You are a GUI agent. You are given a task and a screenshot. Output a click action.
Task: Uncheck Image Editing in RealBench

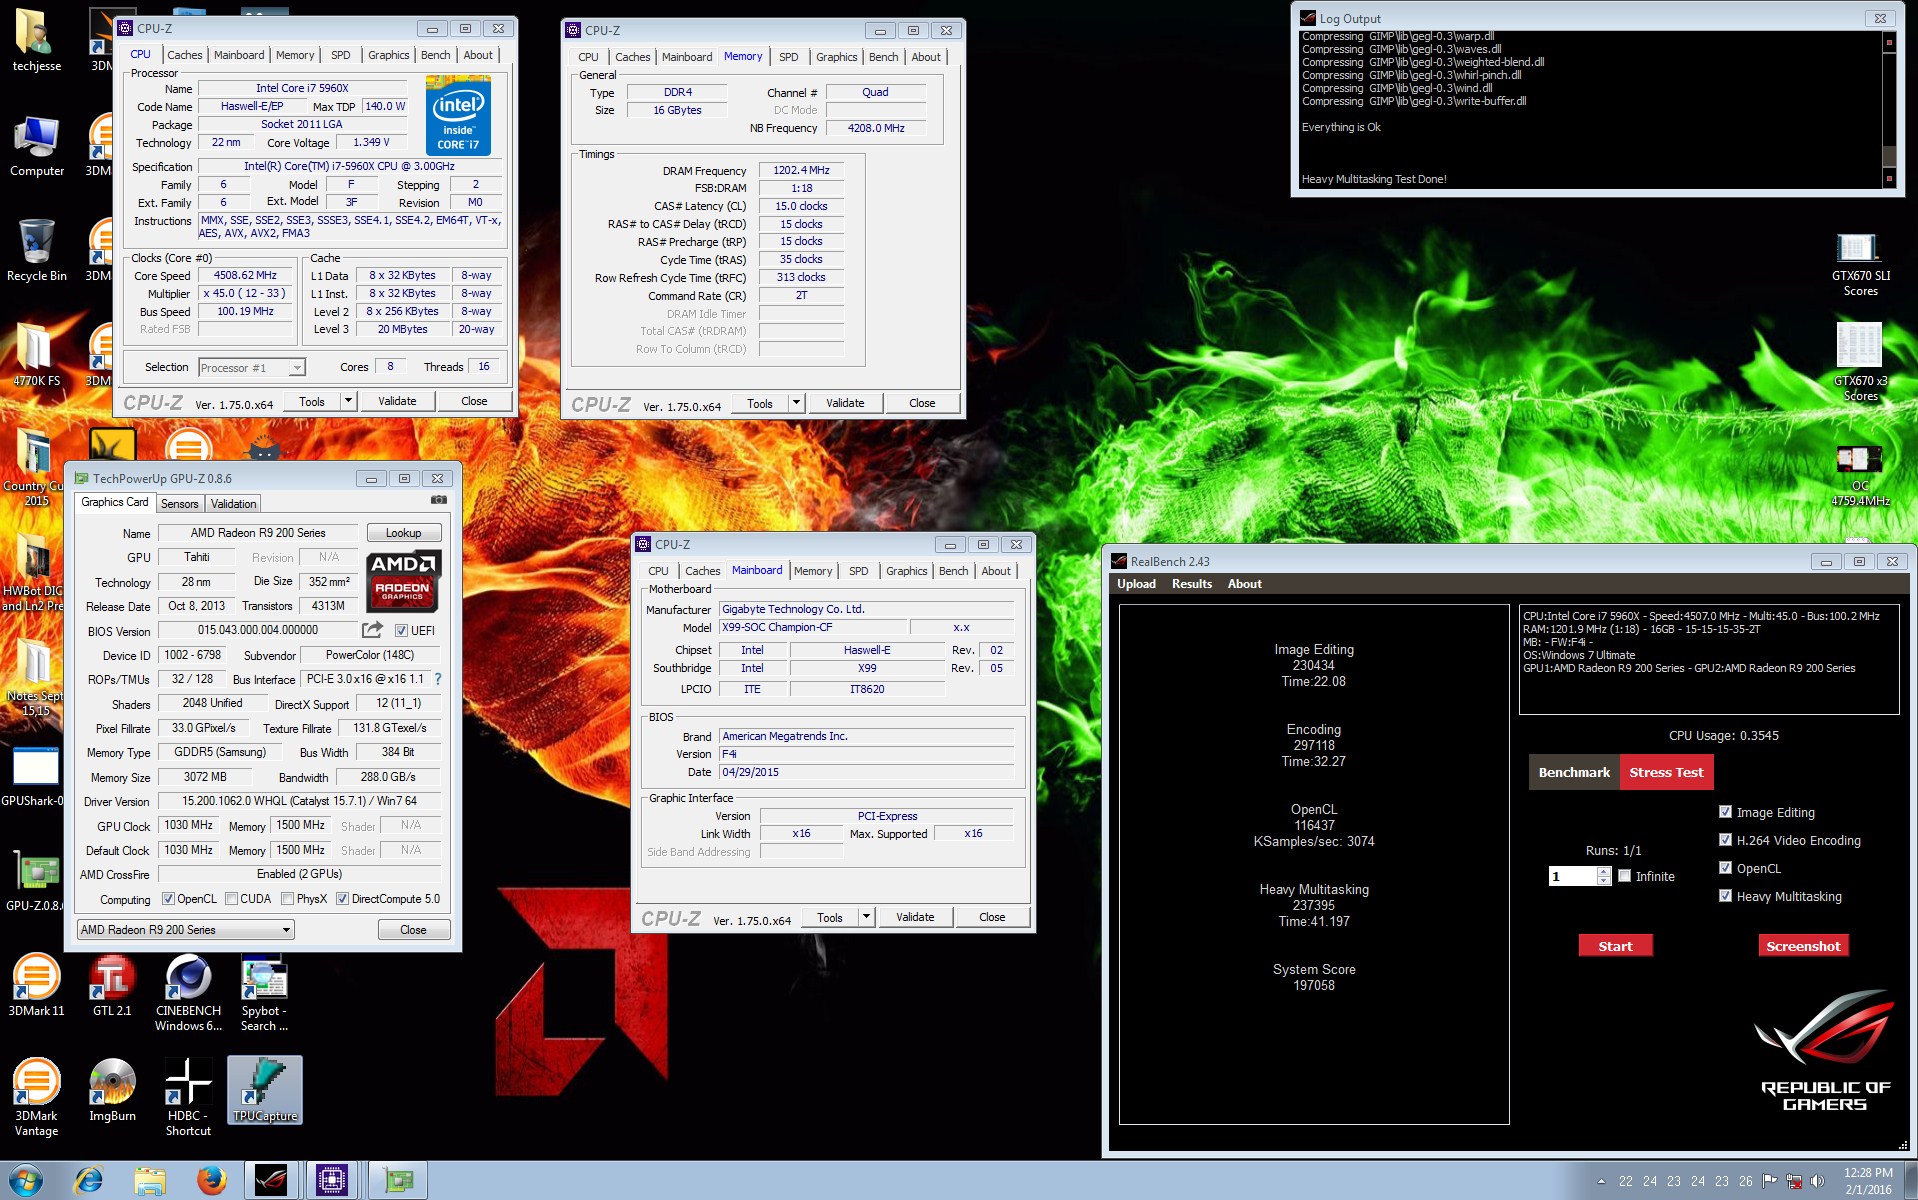(1725, 812)
